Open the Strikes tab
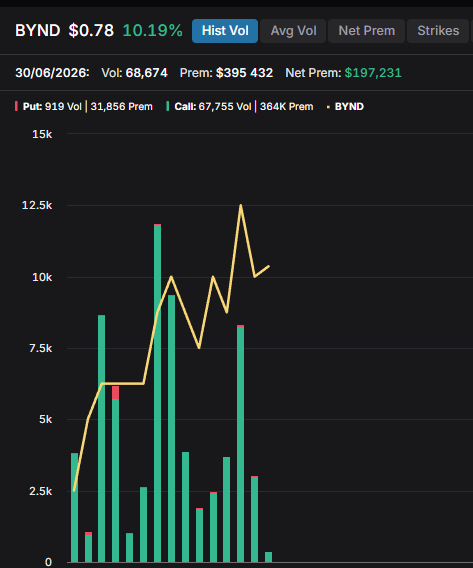Image resolution: width=473 pixels, height=568 pixels. click(x=438, y=31)
